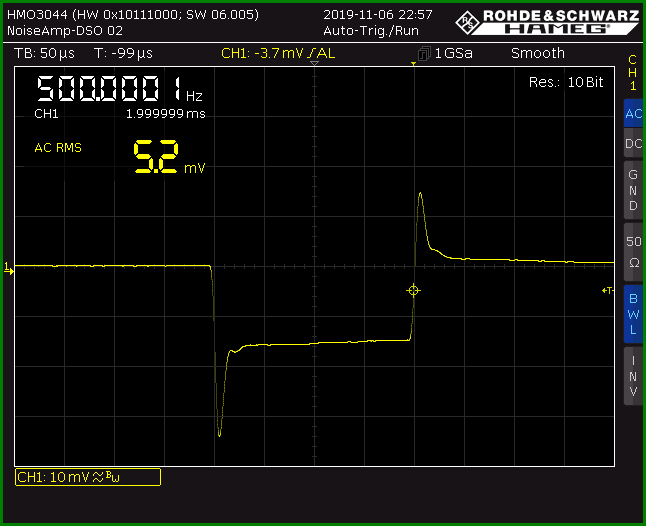Click the Rohde & Schwarz Hameg logo

pyautogui.click(x=547, y=22)
